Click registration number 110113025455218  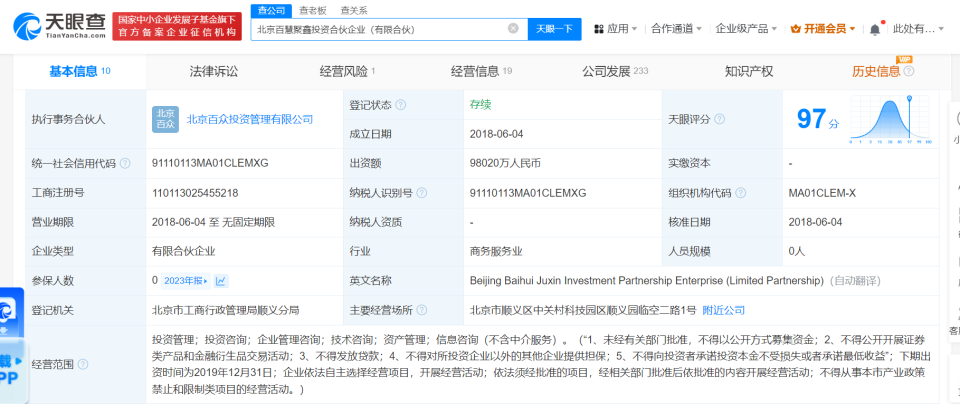195,193
